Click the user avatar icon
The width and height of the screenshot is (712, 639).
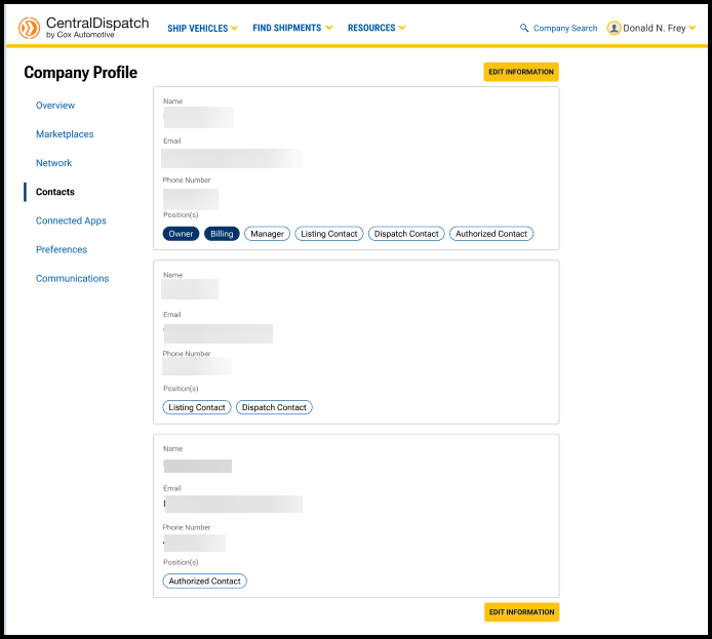(x=614, y=28)
